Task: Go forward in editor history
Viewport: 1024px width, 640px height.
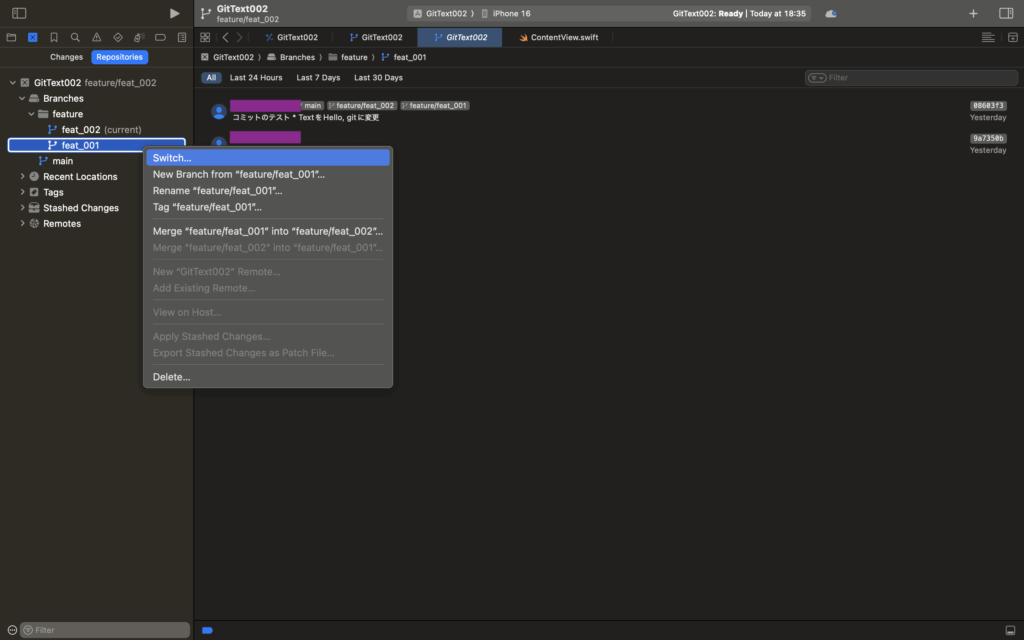Action: pos(240,37)
